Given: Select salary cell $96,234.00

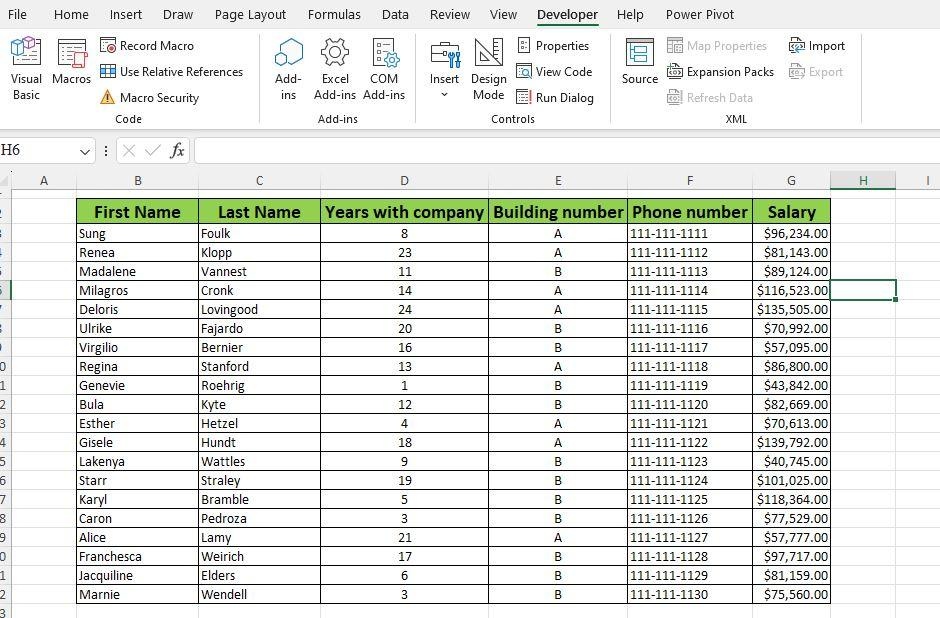Looking at the screenshot, I should coord(791,234).
